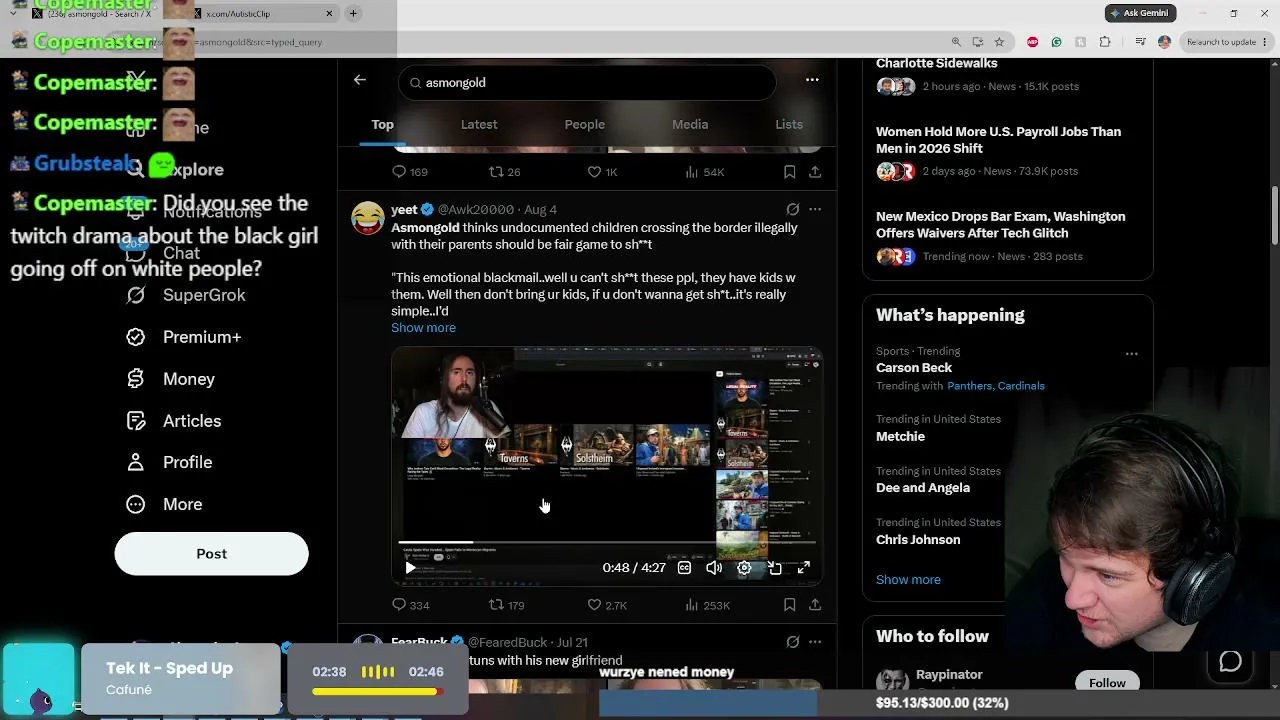Enable picture-in-picture for the video
Viewport: 1280px width, 720px height.
pyautogui.click(x=774, y=567)
